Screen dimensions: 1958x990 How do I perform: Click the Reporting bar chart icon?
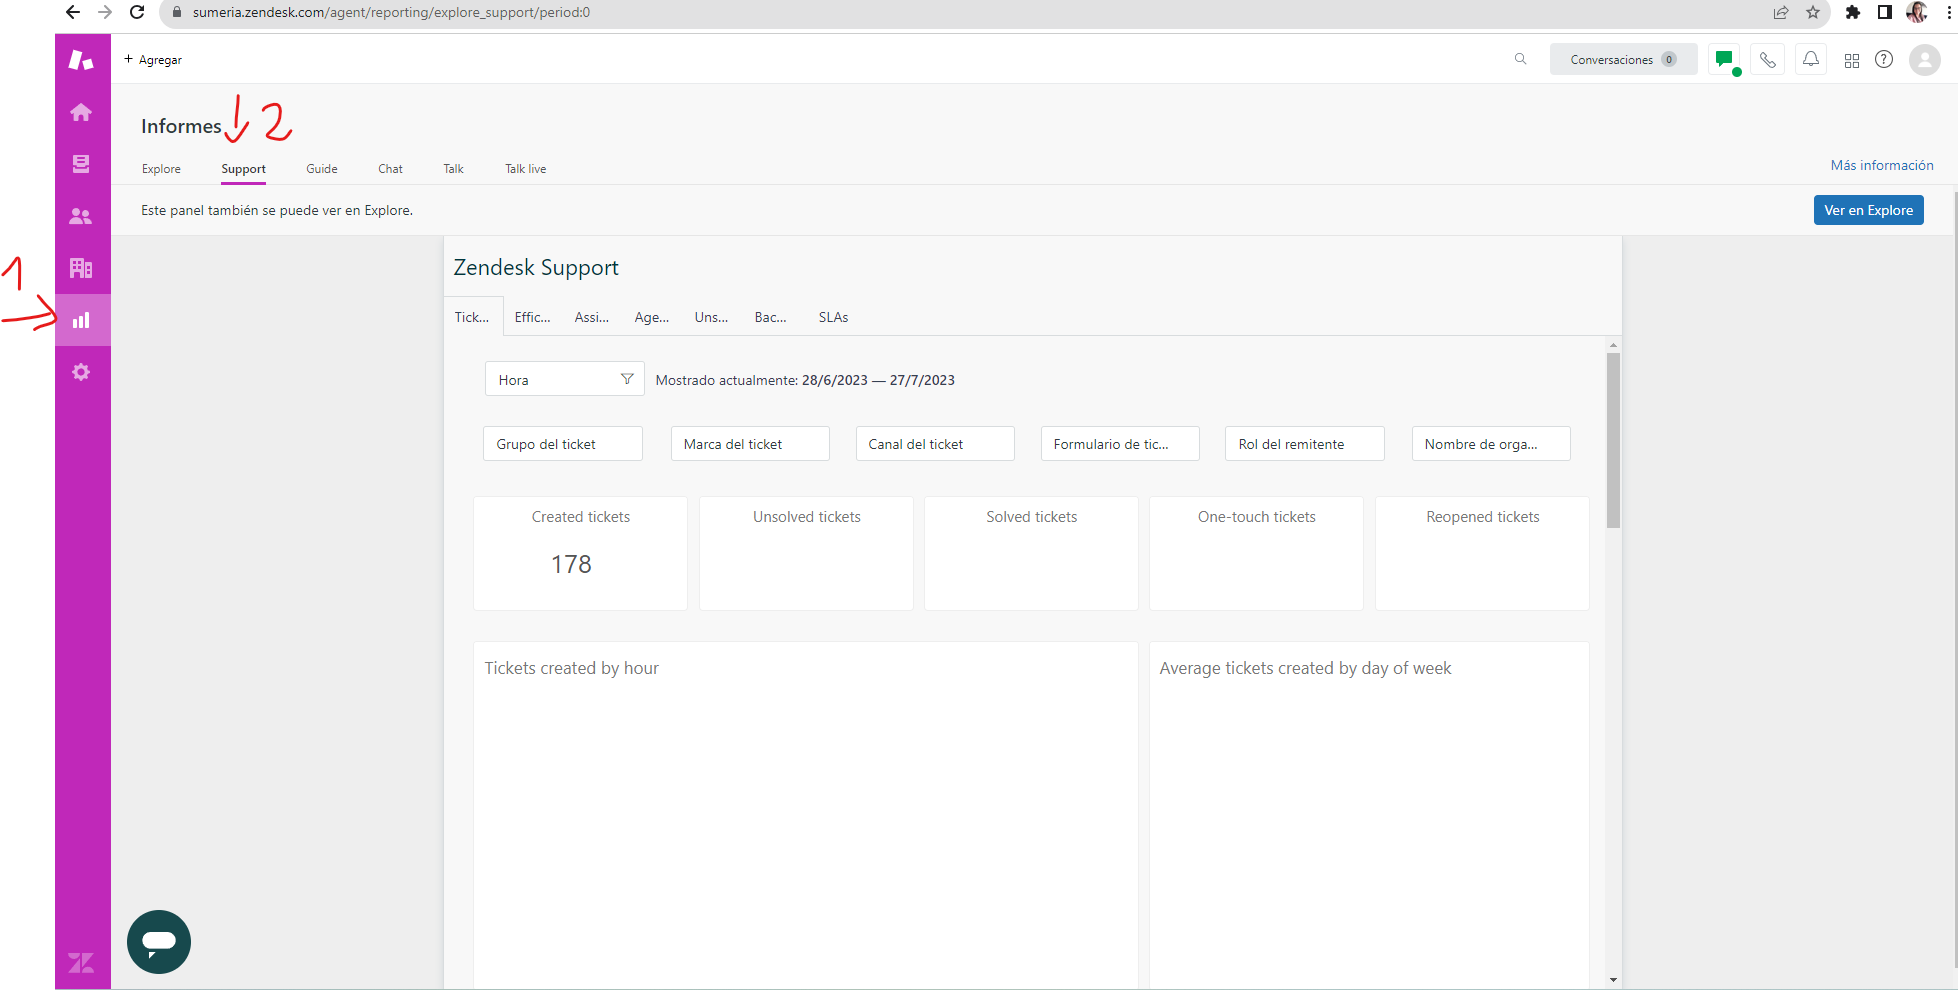(81, 320)
